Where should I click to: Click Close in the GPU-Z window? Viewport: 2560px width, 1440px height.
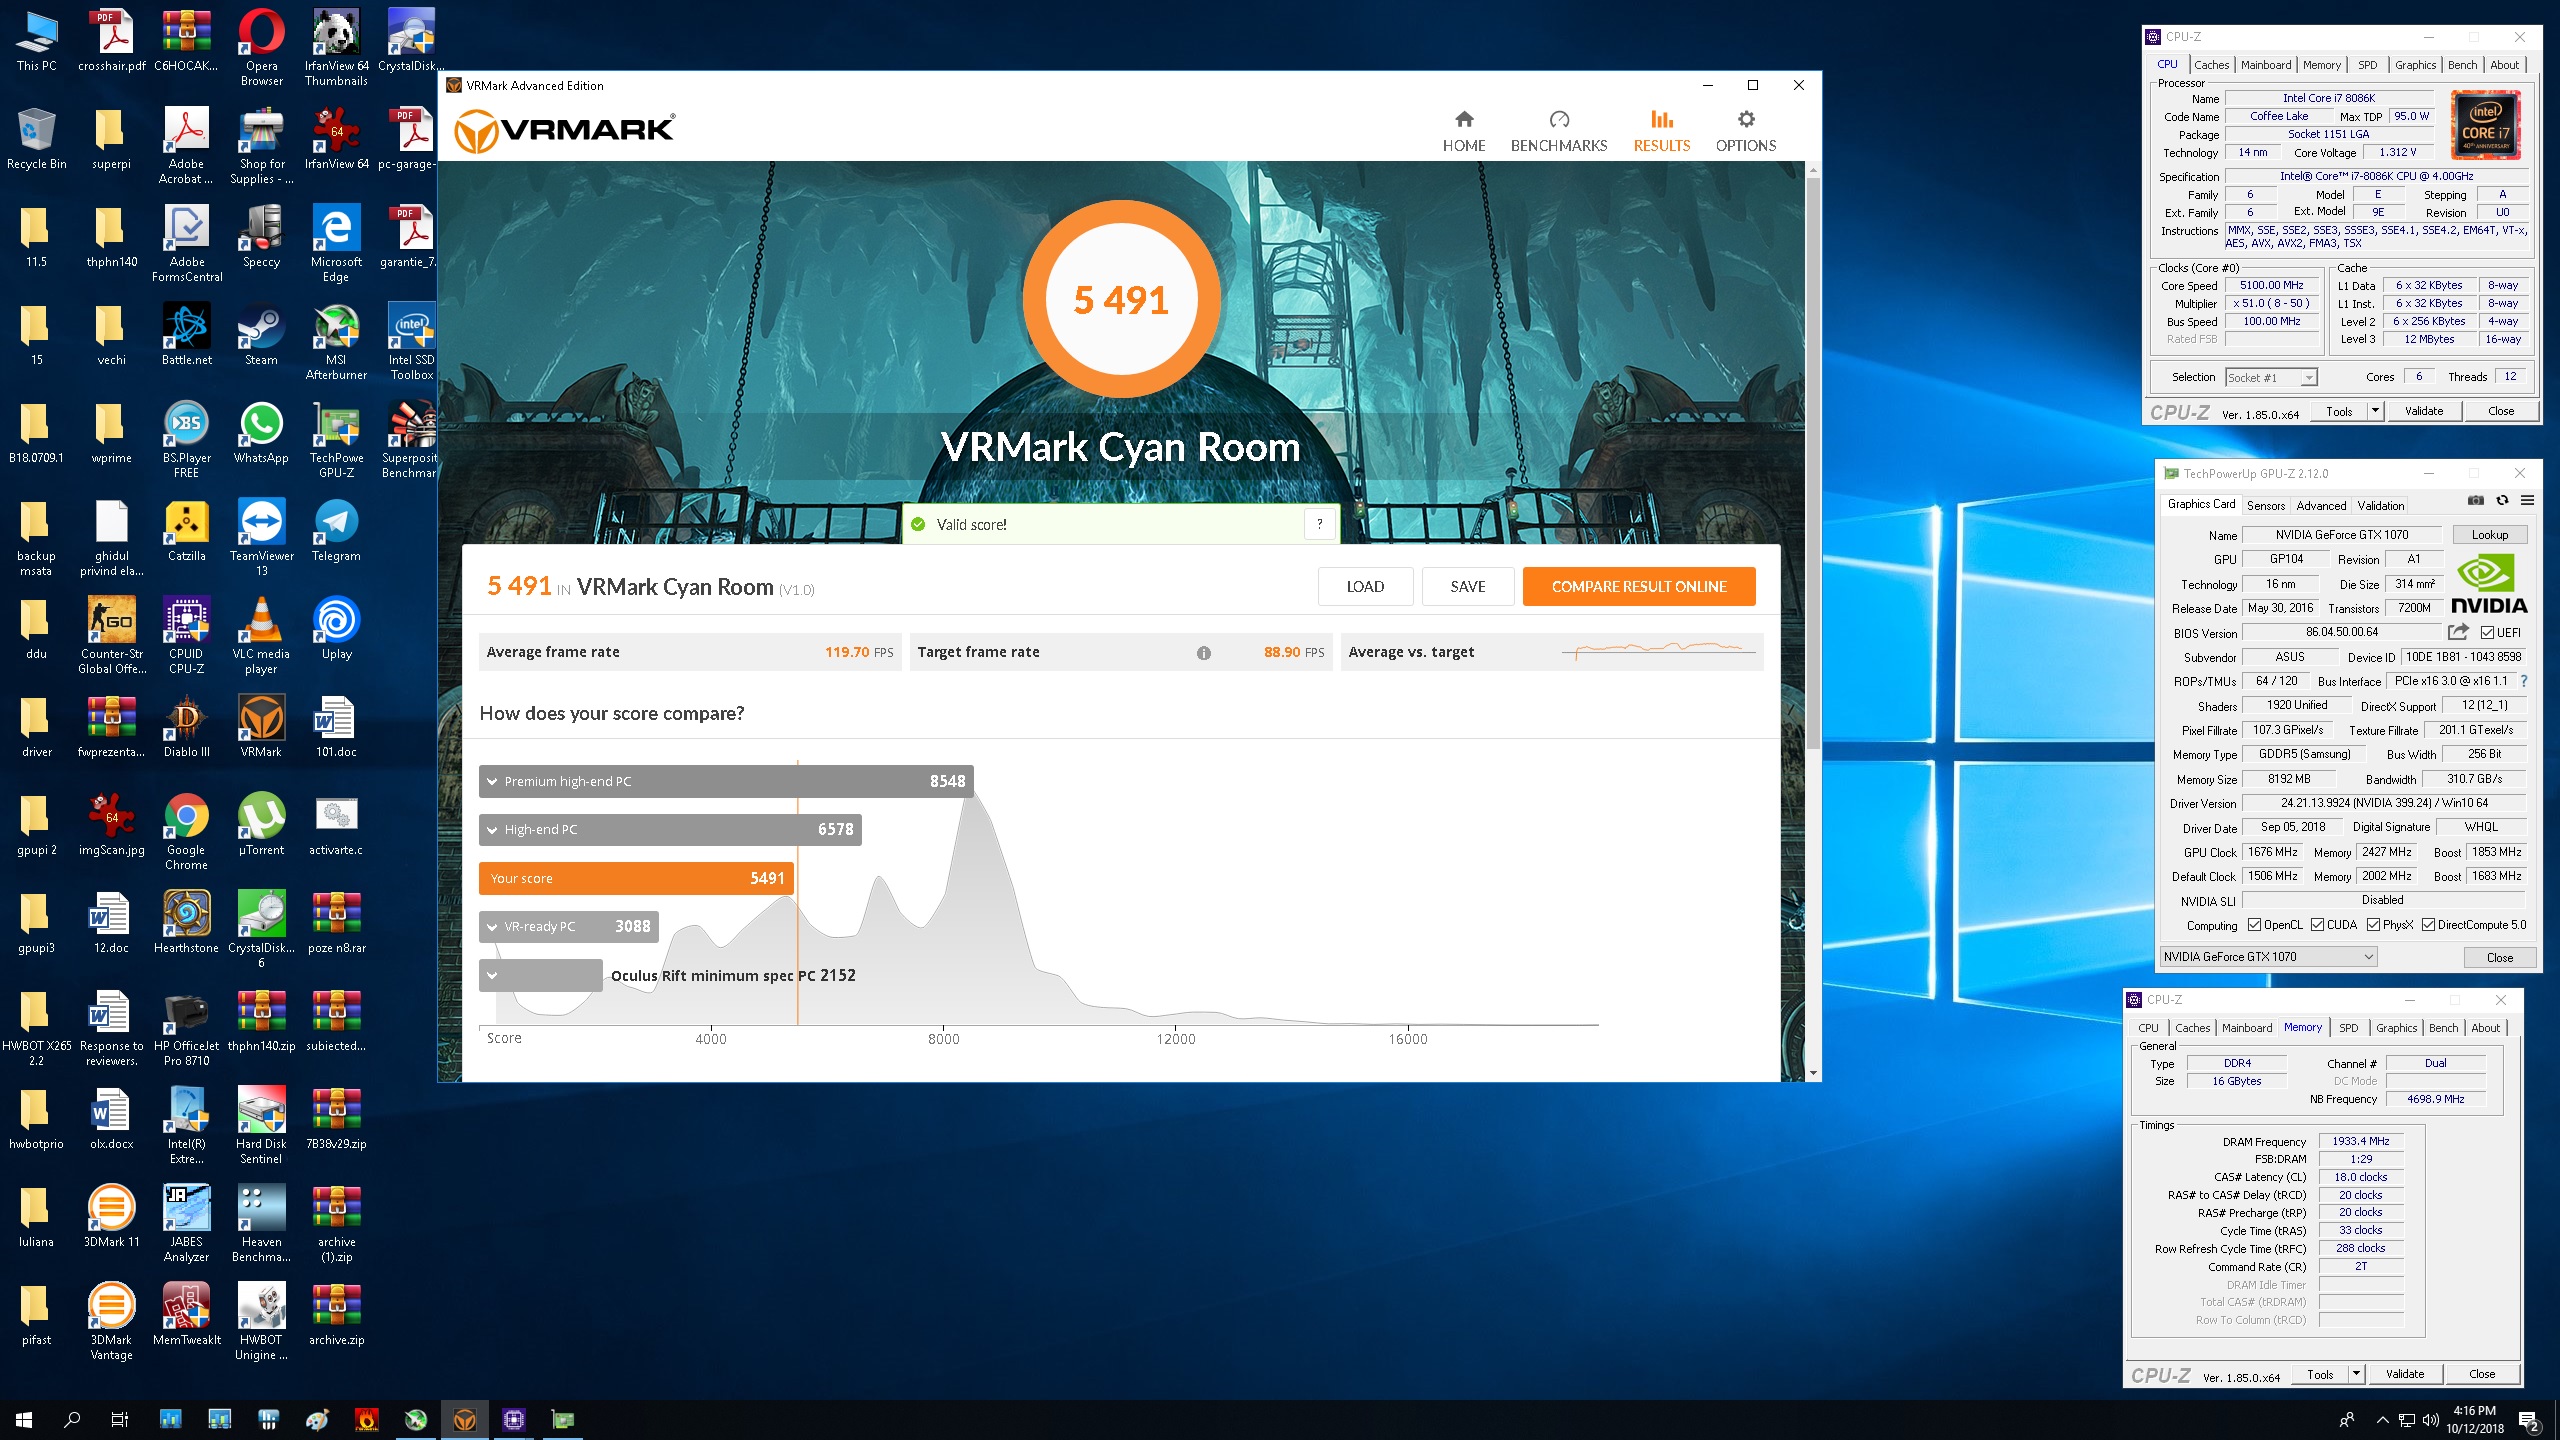pos(2499,957)
